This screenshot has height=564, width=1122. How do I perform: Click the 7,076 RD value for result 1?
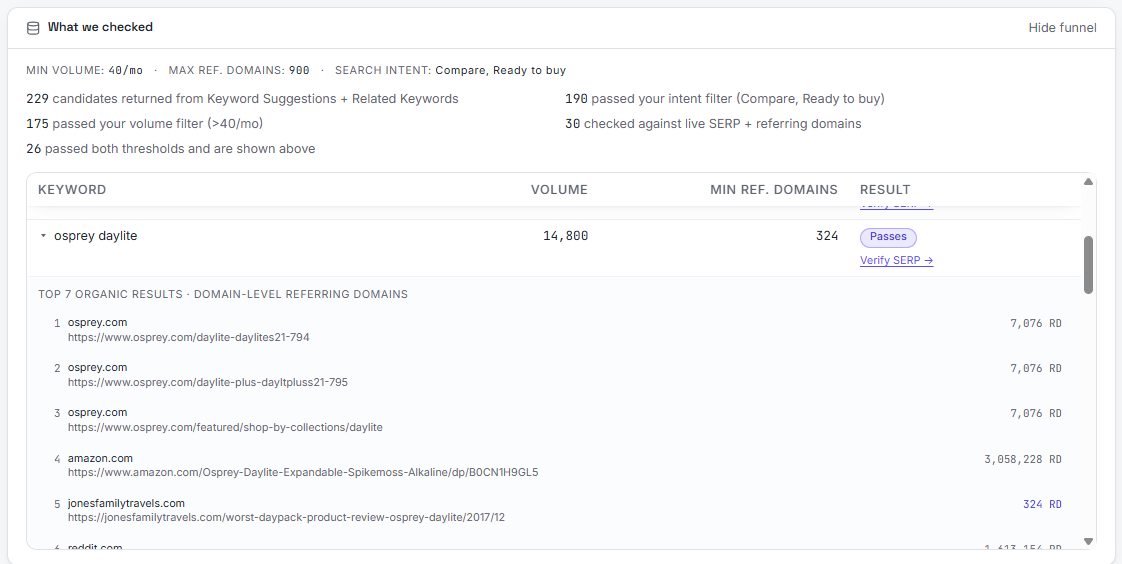(x=1036, y=324)
